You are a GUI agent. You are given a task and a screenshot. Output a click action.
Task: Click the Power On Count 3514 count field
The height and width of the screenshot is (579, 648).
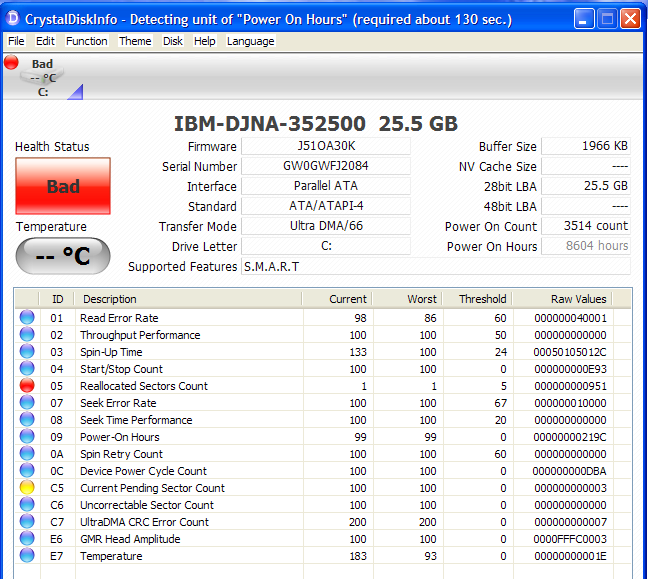(586, 226)
